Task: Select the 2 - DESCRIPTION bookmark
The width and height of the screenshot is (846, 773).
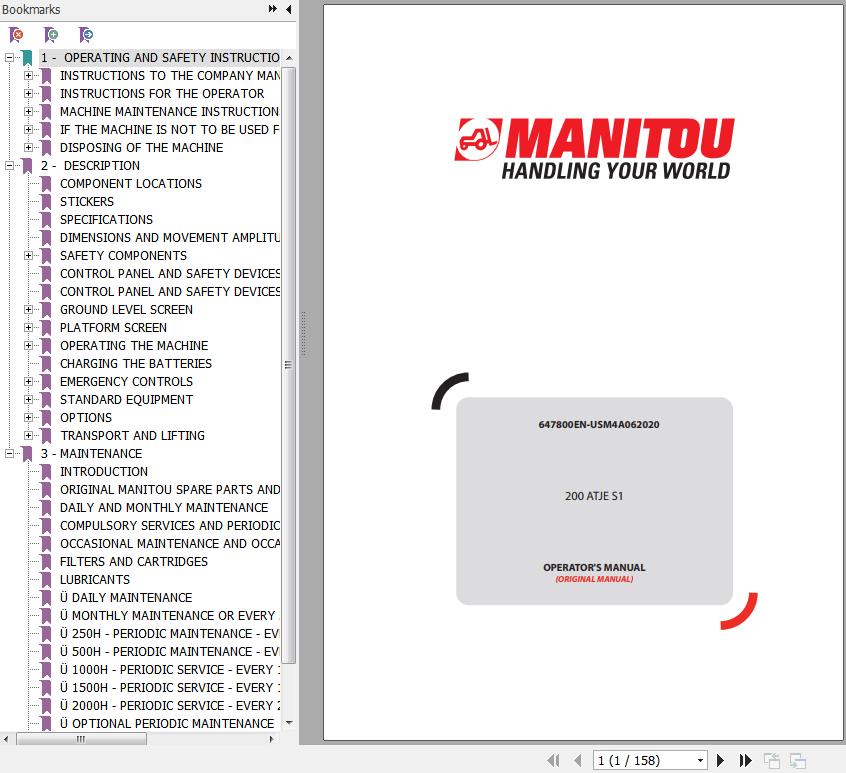Action: pyautogui.click(x=90, y=165)
